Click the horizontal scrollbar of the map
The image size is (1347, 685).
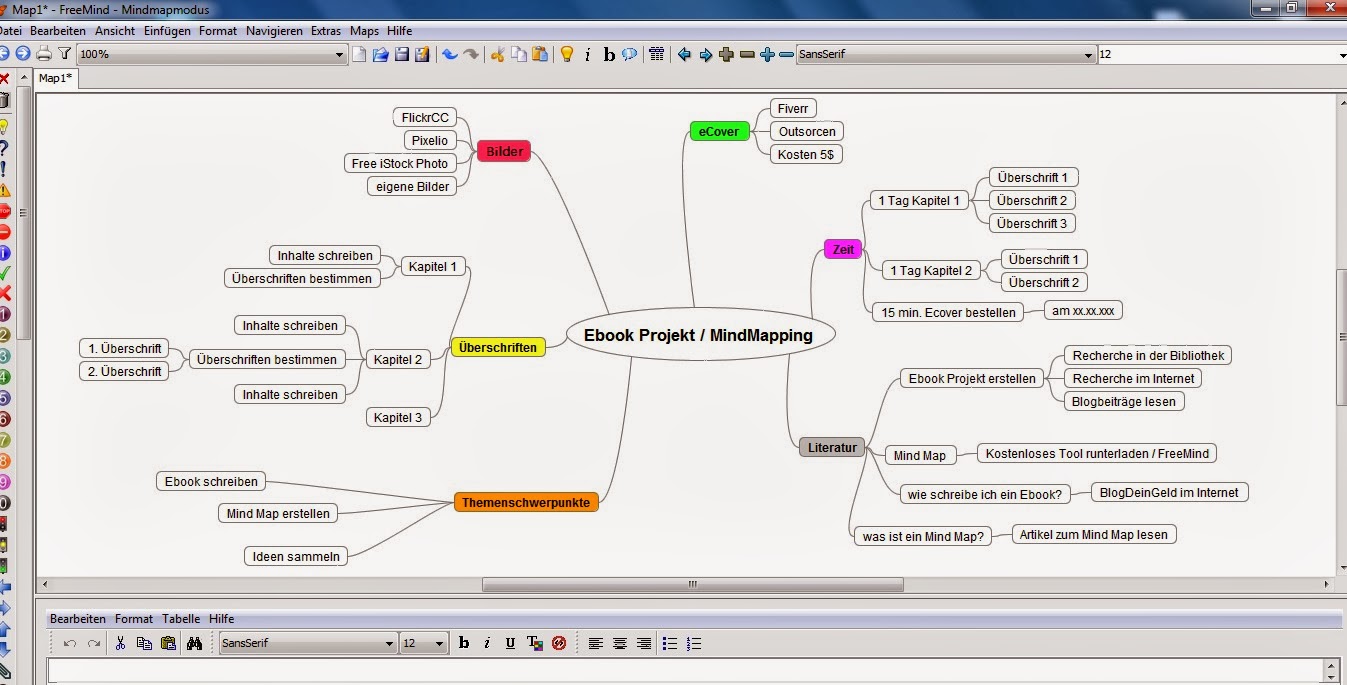692,584
